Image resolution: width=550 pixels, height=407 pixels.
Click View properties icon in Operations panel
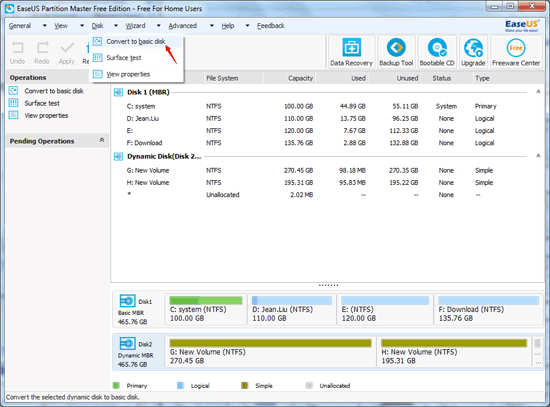click(13, 115)
